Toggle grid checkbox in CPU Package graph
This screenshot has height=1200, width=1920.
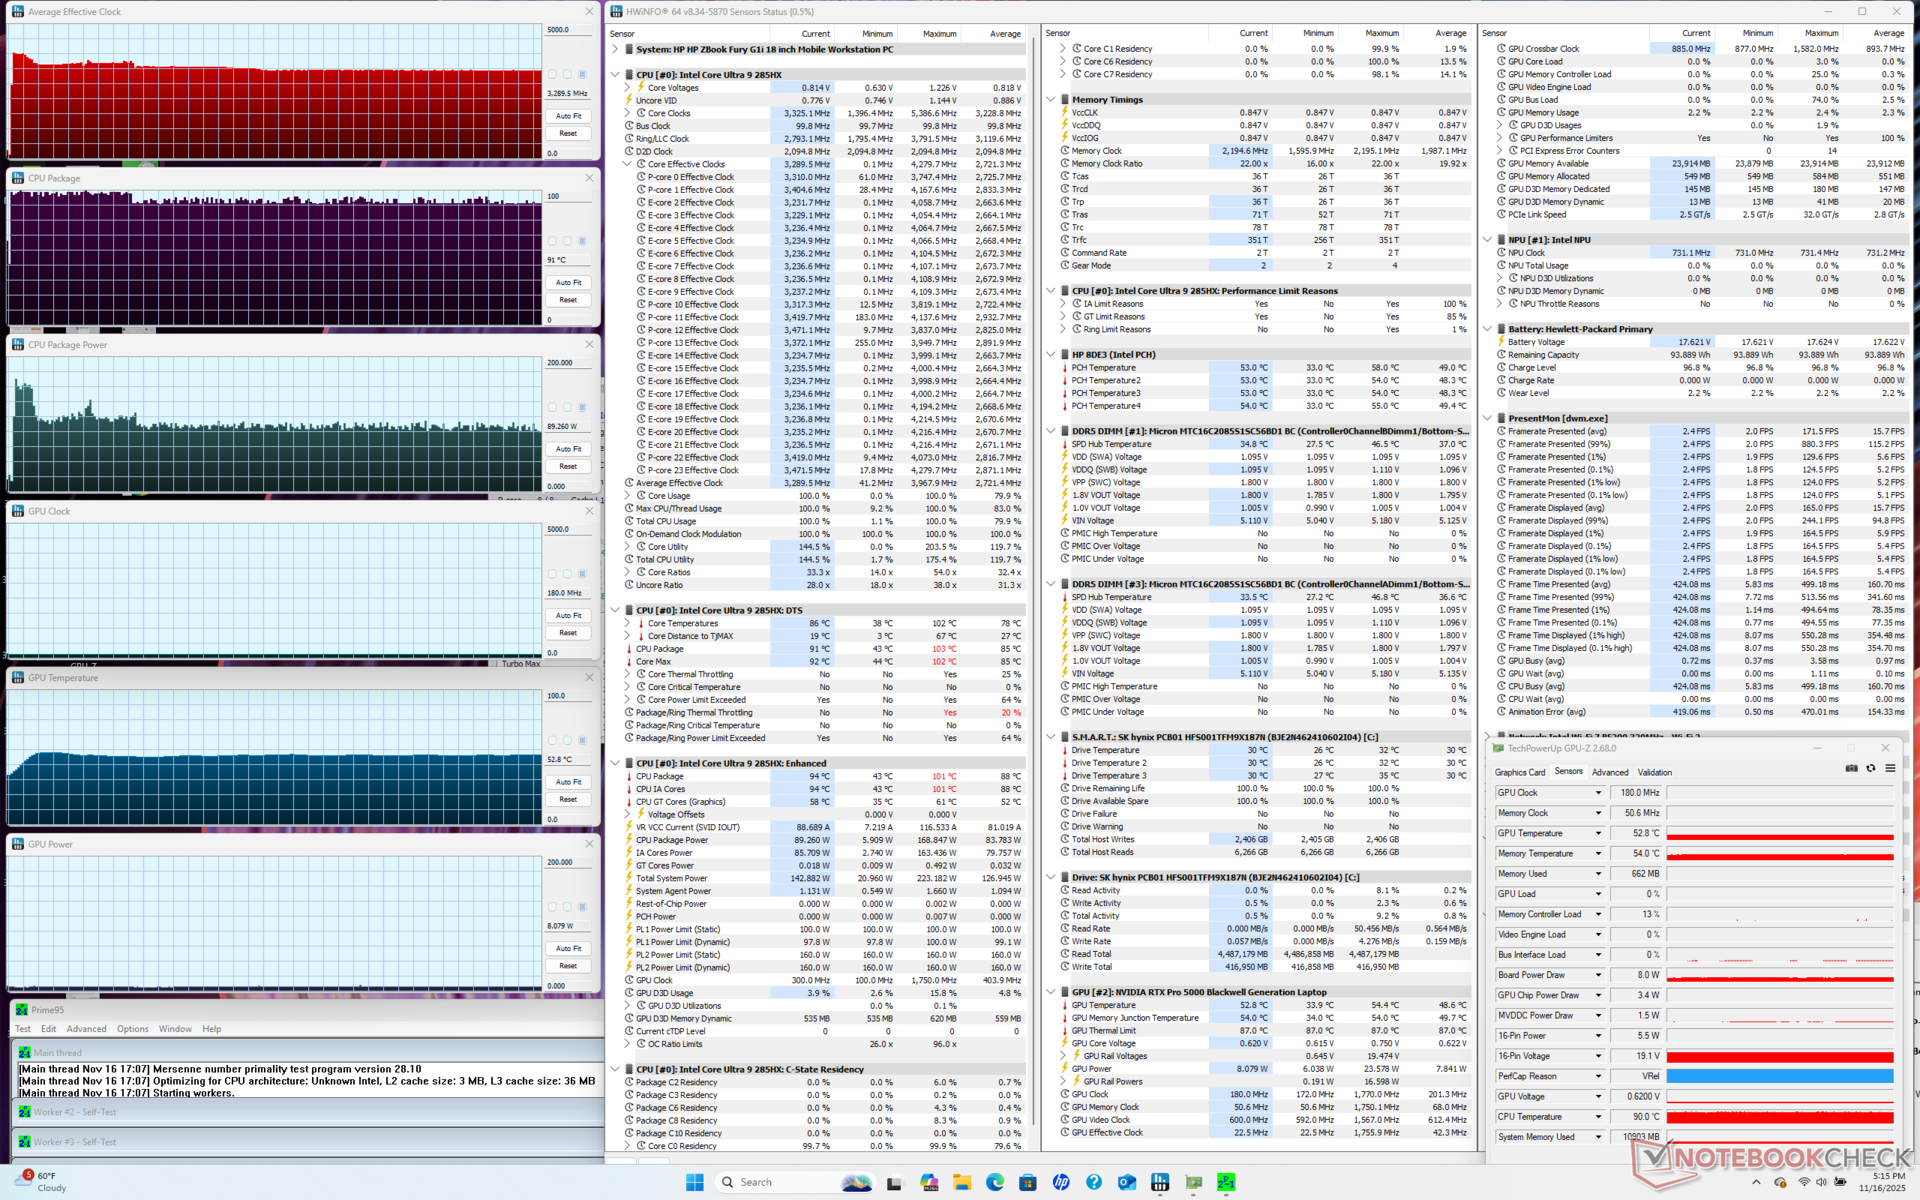(x=582, y=241)
